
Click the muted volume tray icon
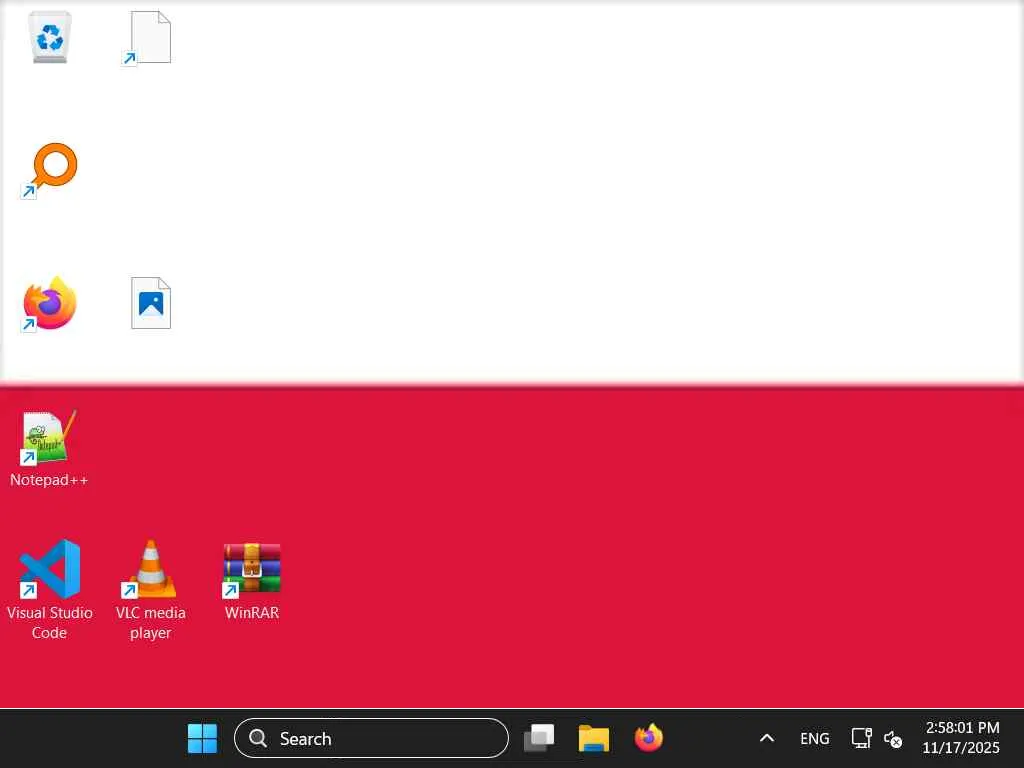pyautogui.click(x=893, y=739)
